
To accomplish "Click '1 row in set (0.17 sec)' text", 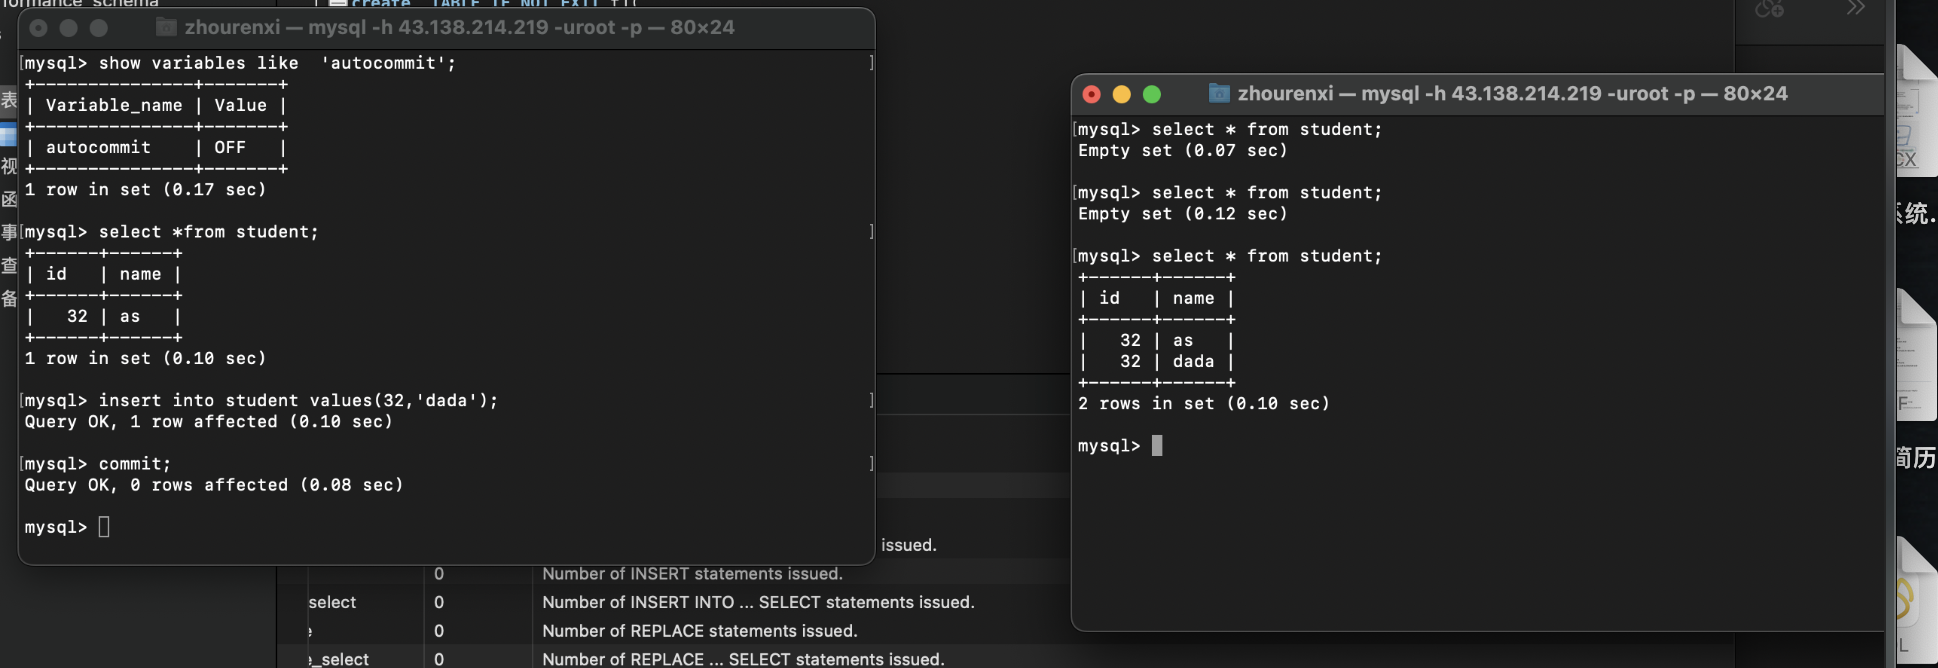I will 145,189.
